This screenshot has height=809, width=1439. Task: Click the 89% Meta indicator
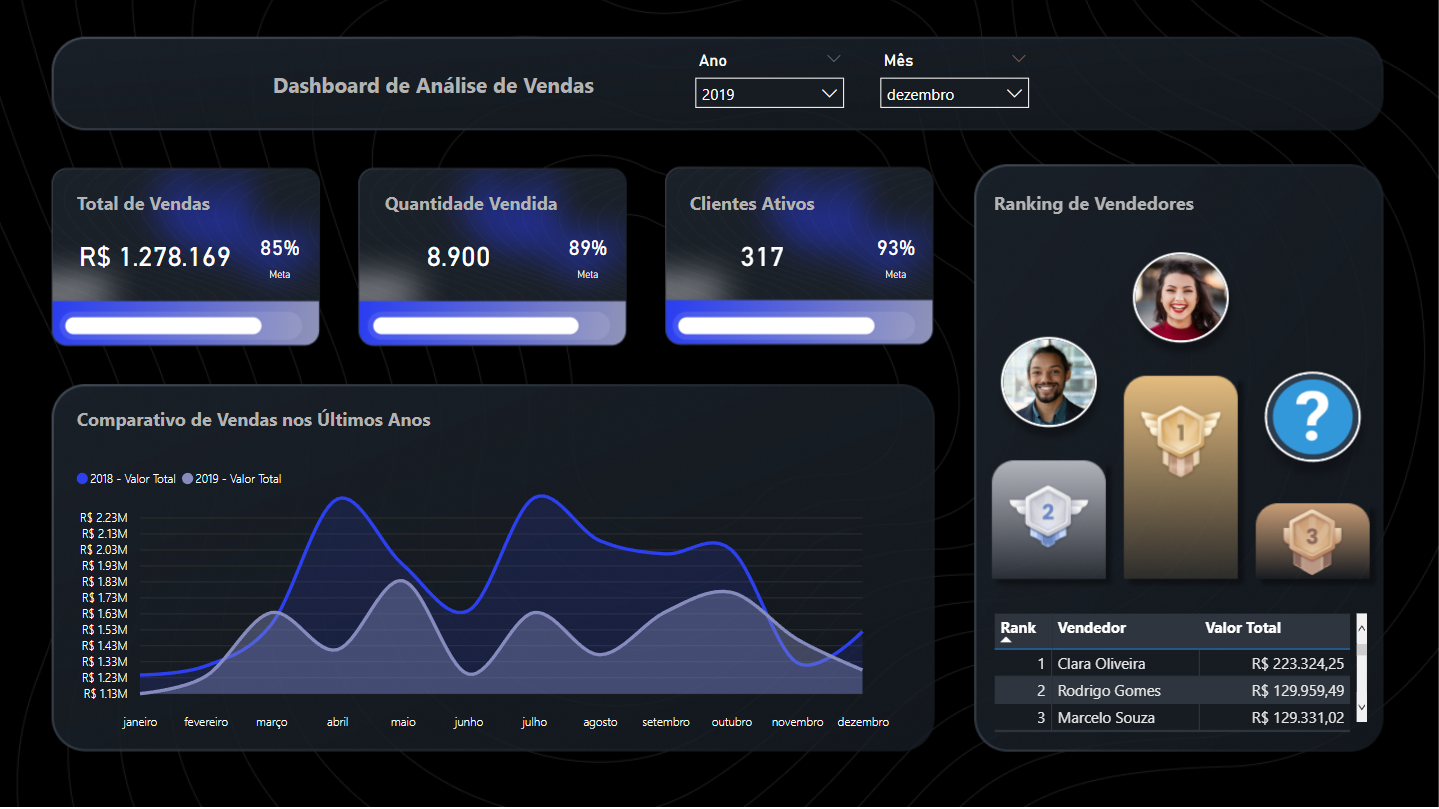pos(588,257)
